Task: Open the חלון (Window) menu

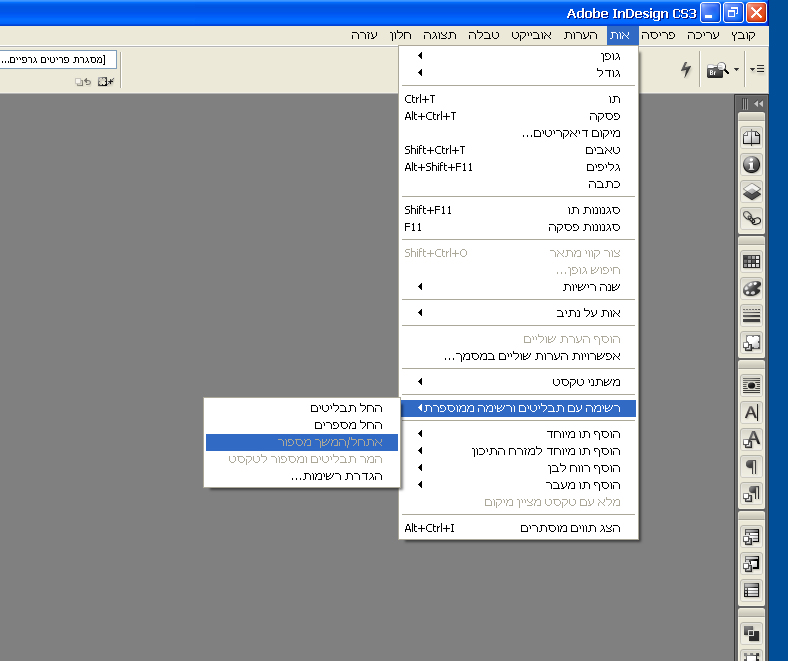Action: 401,35
